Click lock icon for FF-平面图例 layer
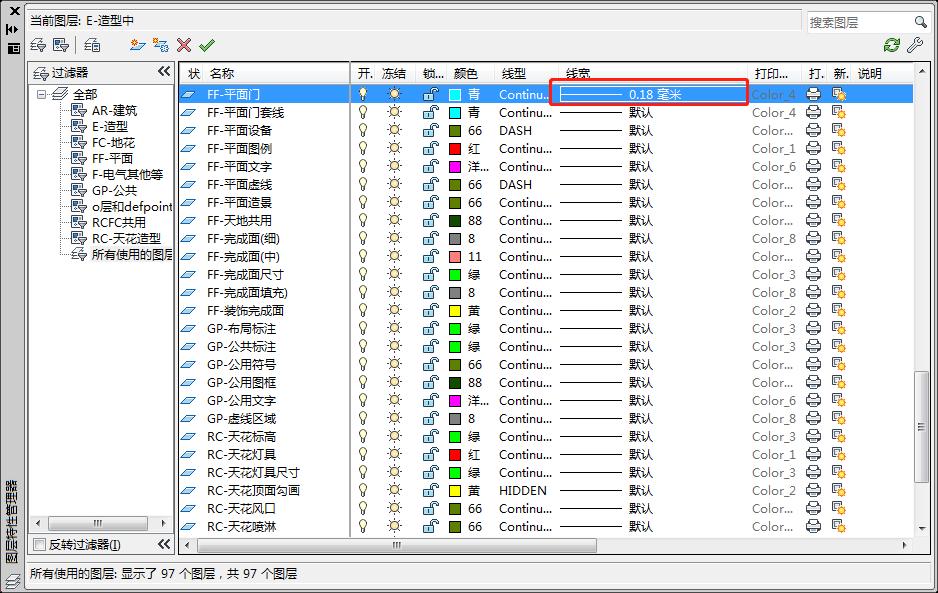Viewport: 938px width, 593px height. coord(431,148)
